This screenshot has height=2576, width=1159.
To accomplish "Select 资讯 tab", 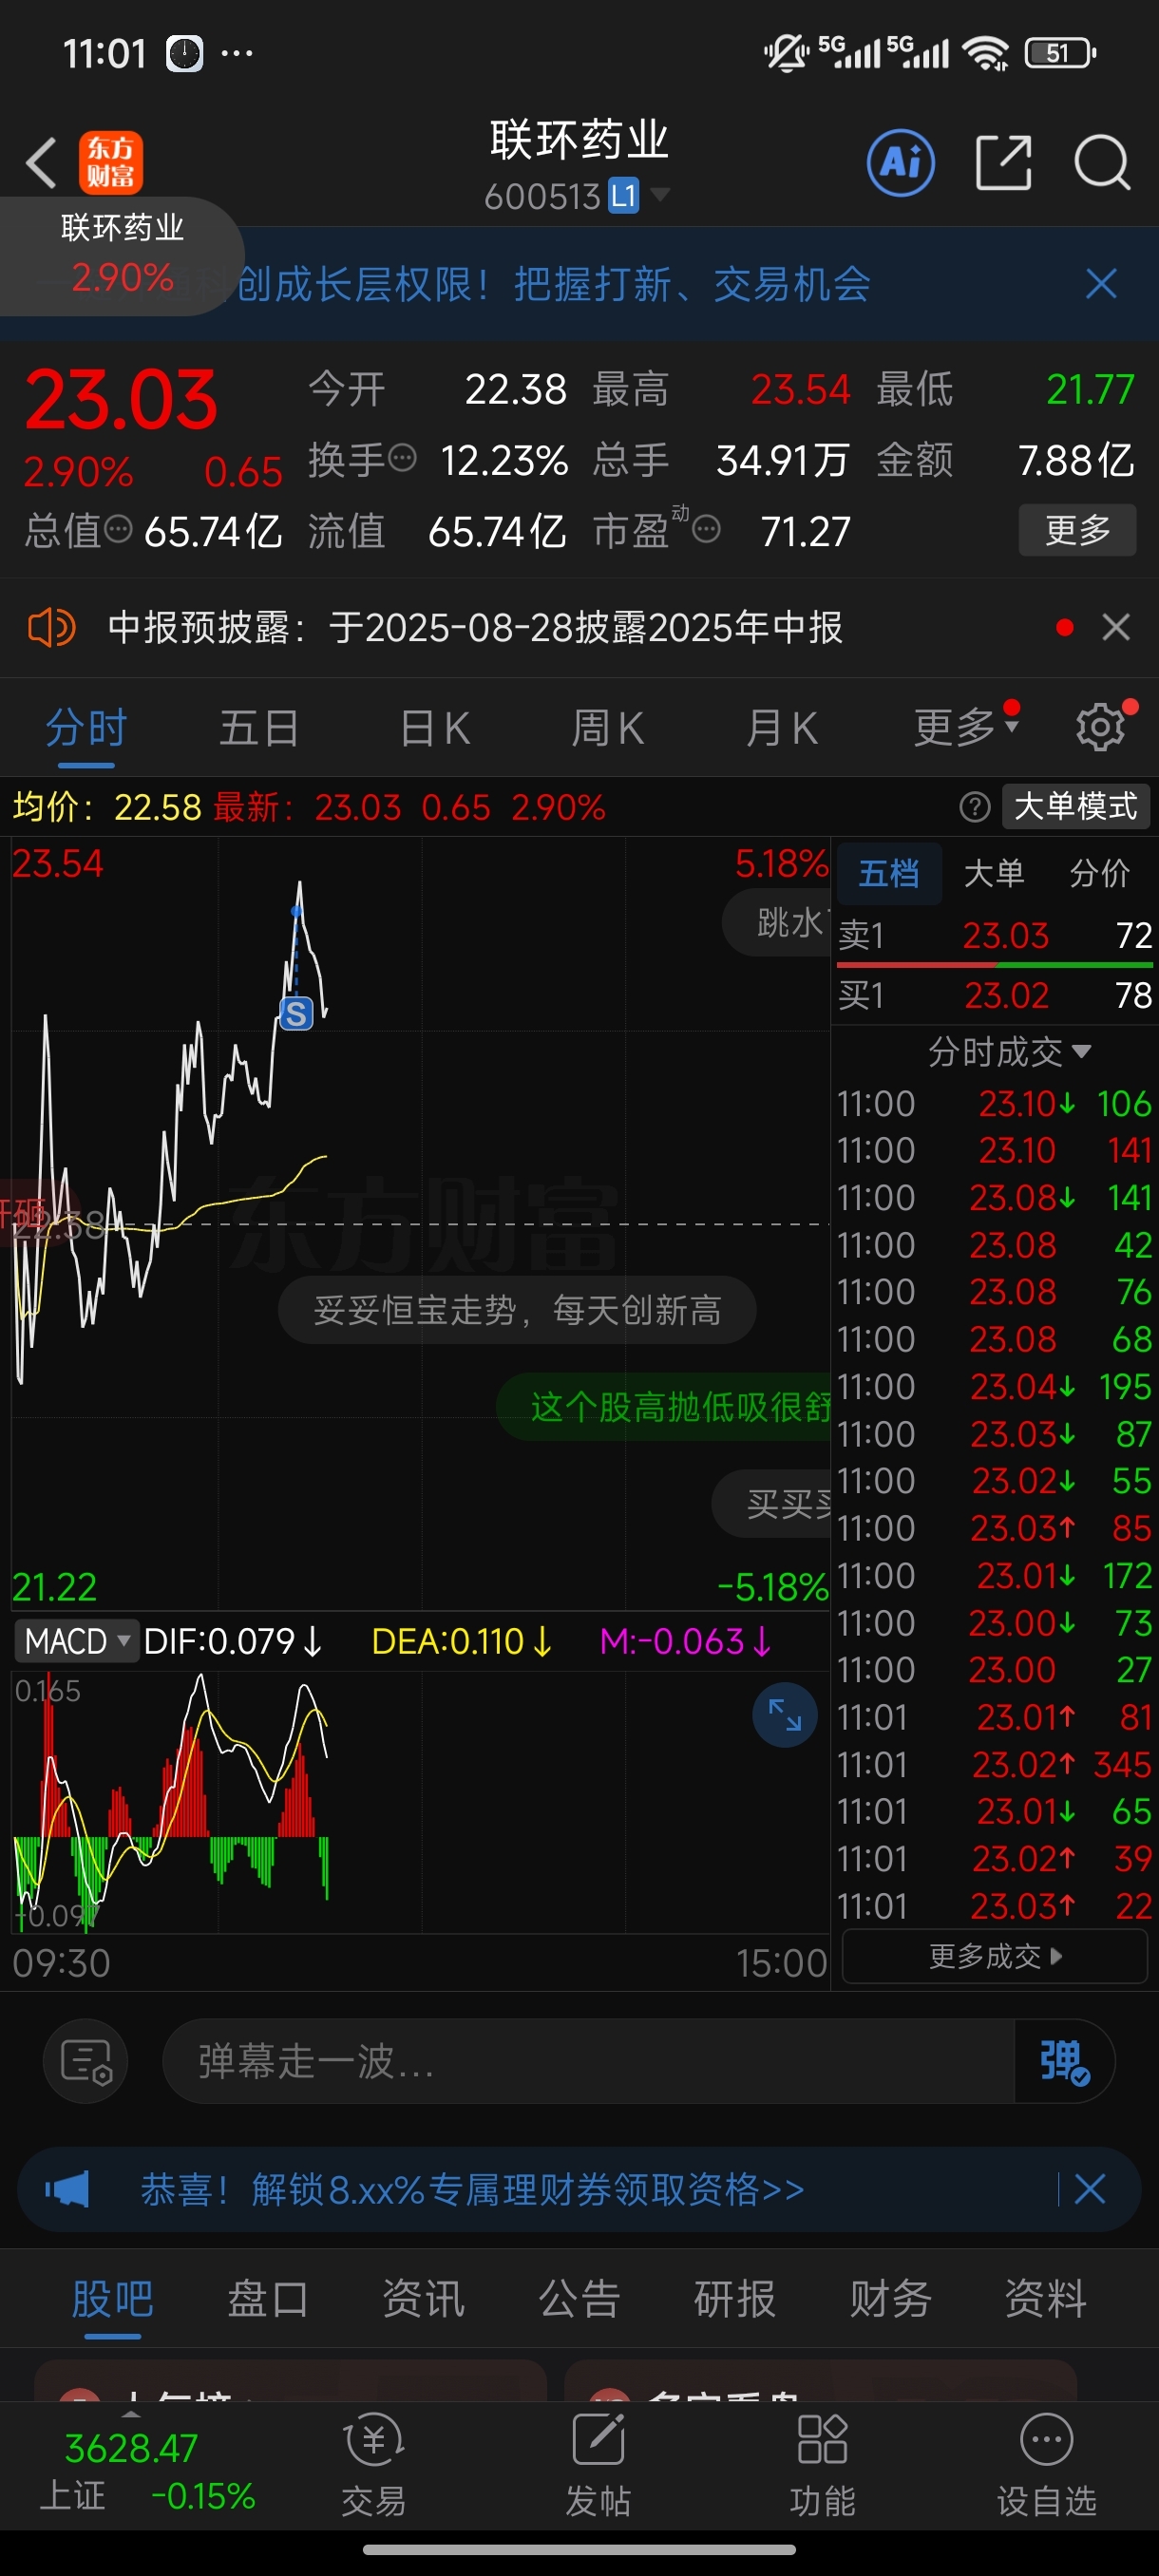I will [423, 2298].
